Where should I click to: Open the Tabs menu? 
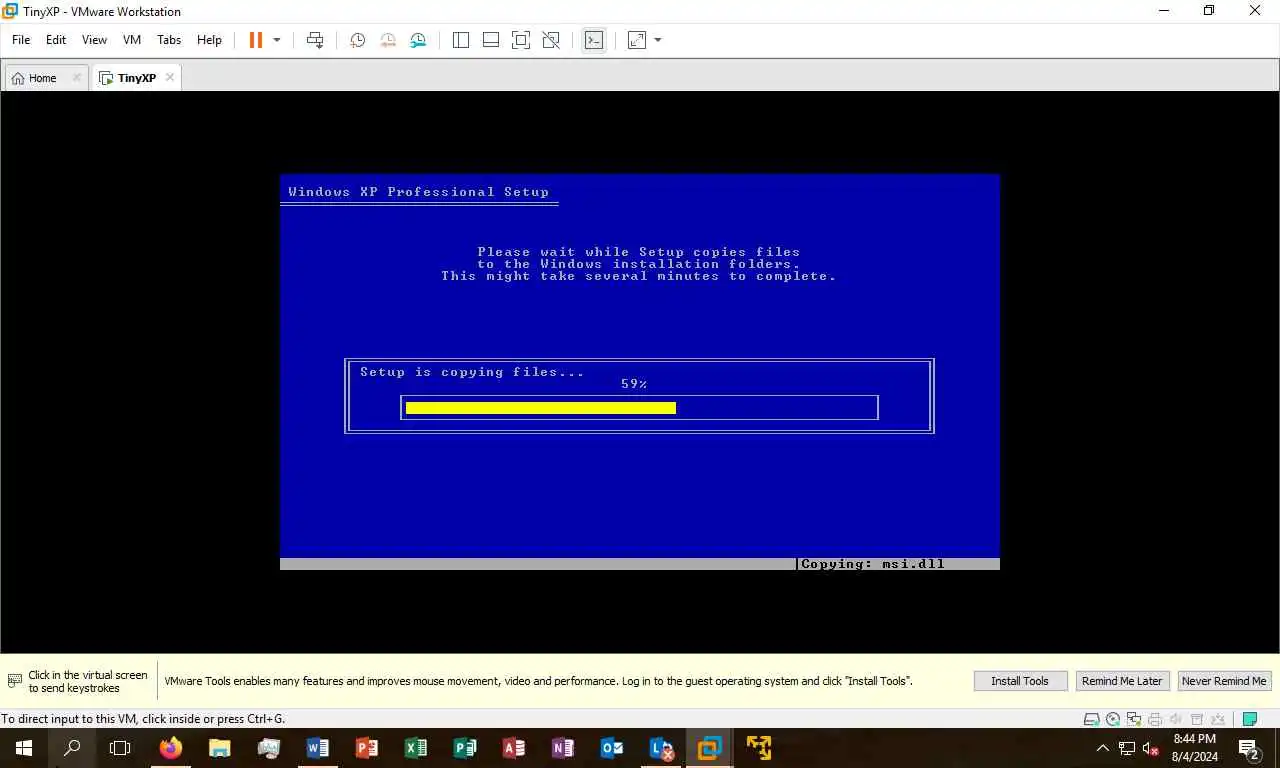(x=169, y=40)
